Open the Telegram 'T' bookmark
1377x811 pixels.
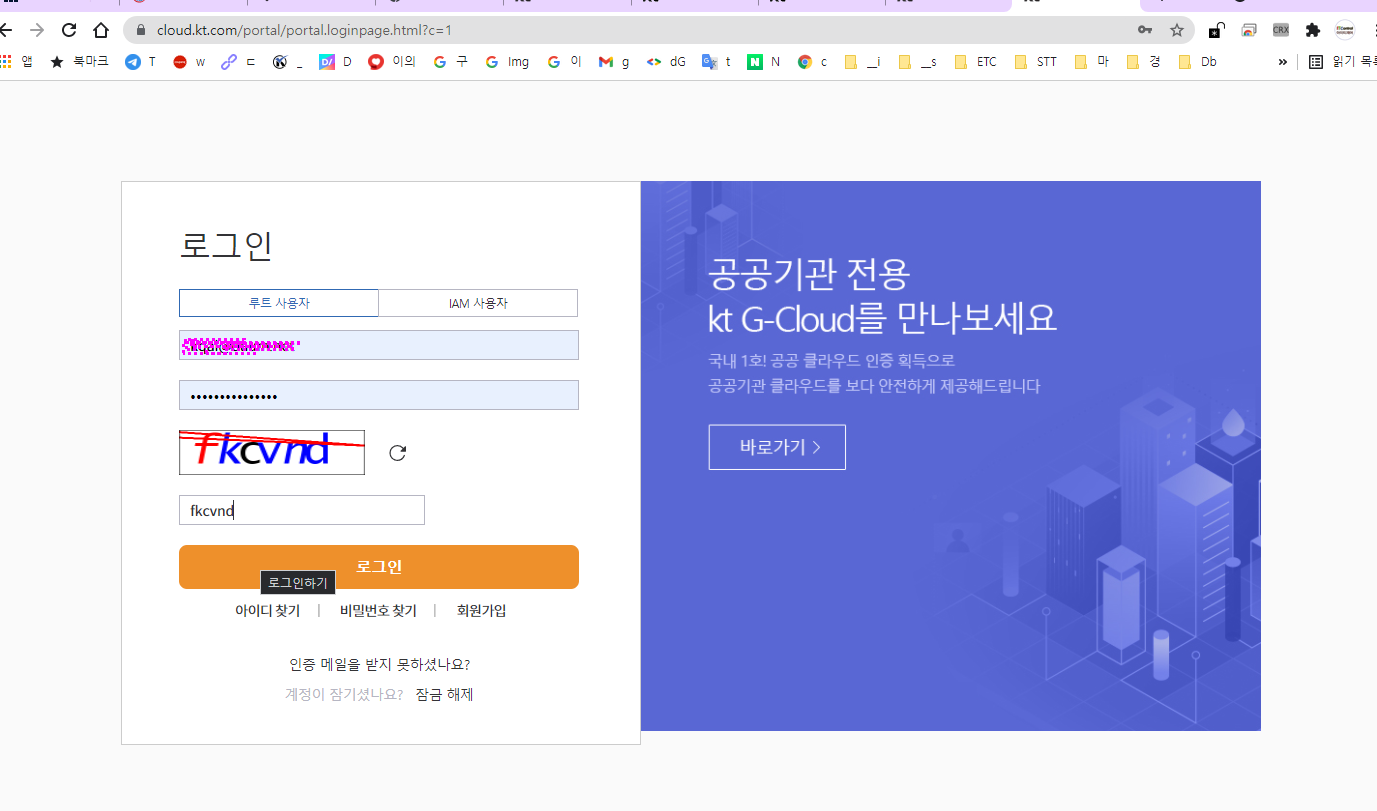[141, 62]
